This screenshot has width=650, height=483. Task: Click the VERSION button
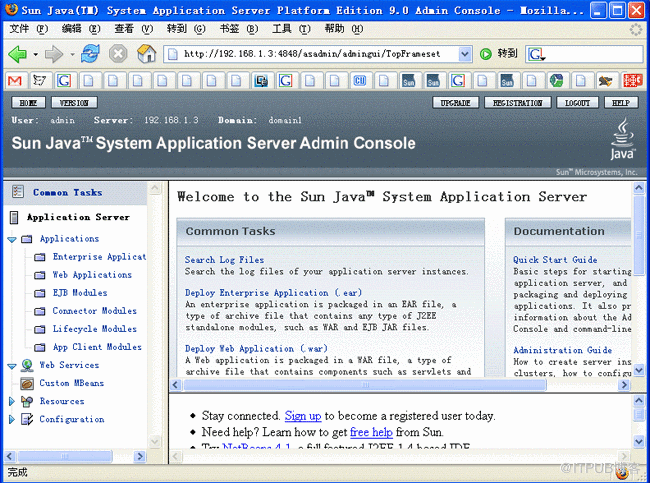pos(74,102)
